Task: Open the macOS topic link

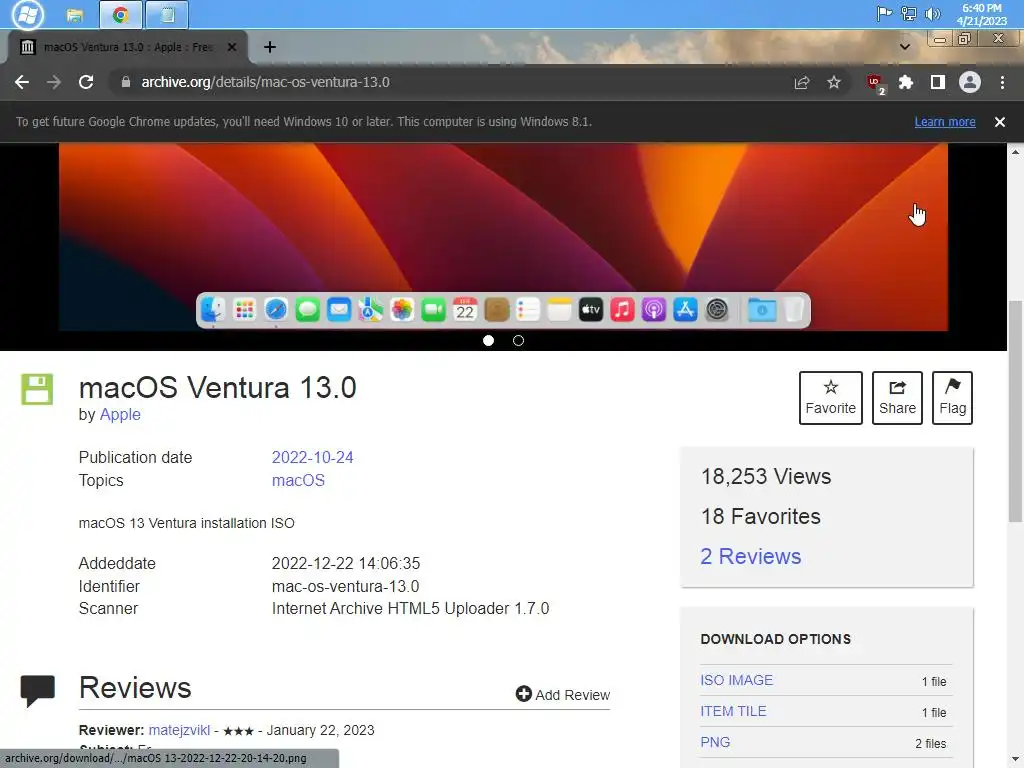Action: point(298,480)
